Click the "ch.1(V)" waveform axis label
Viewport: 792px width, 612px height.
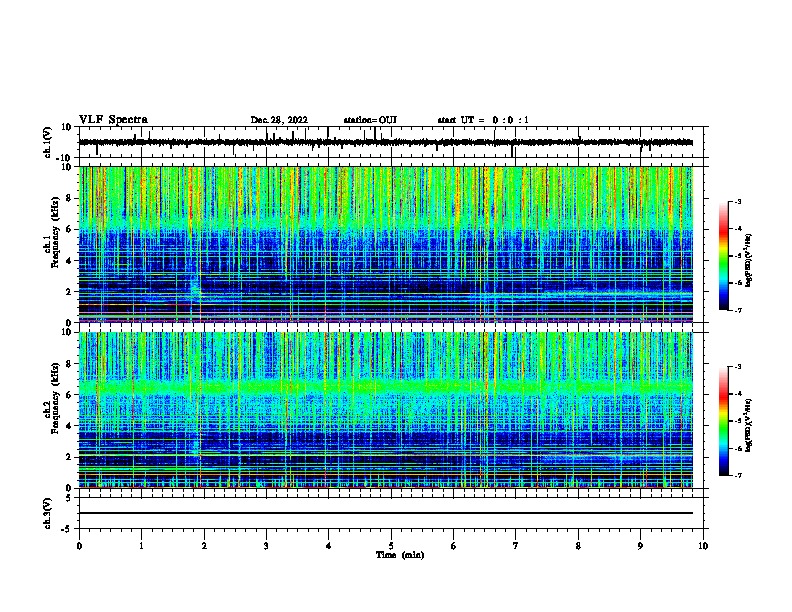48,142
